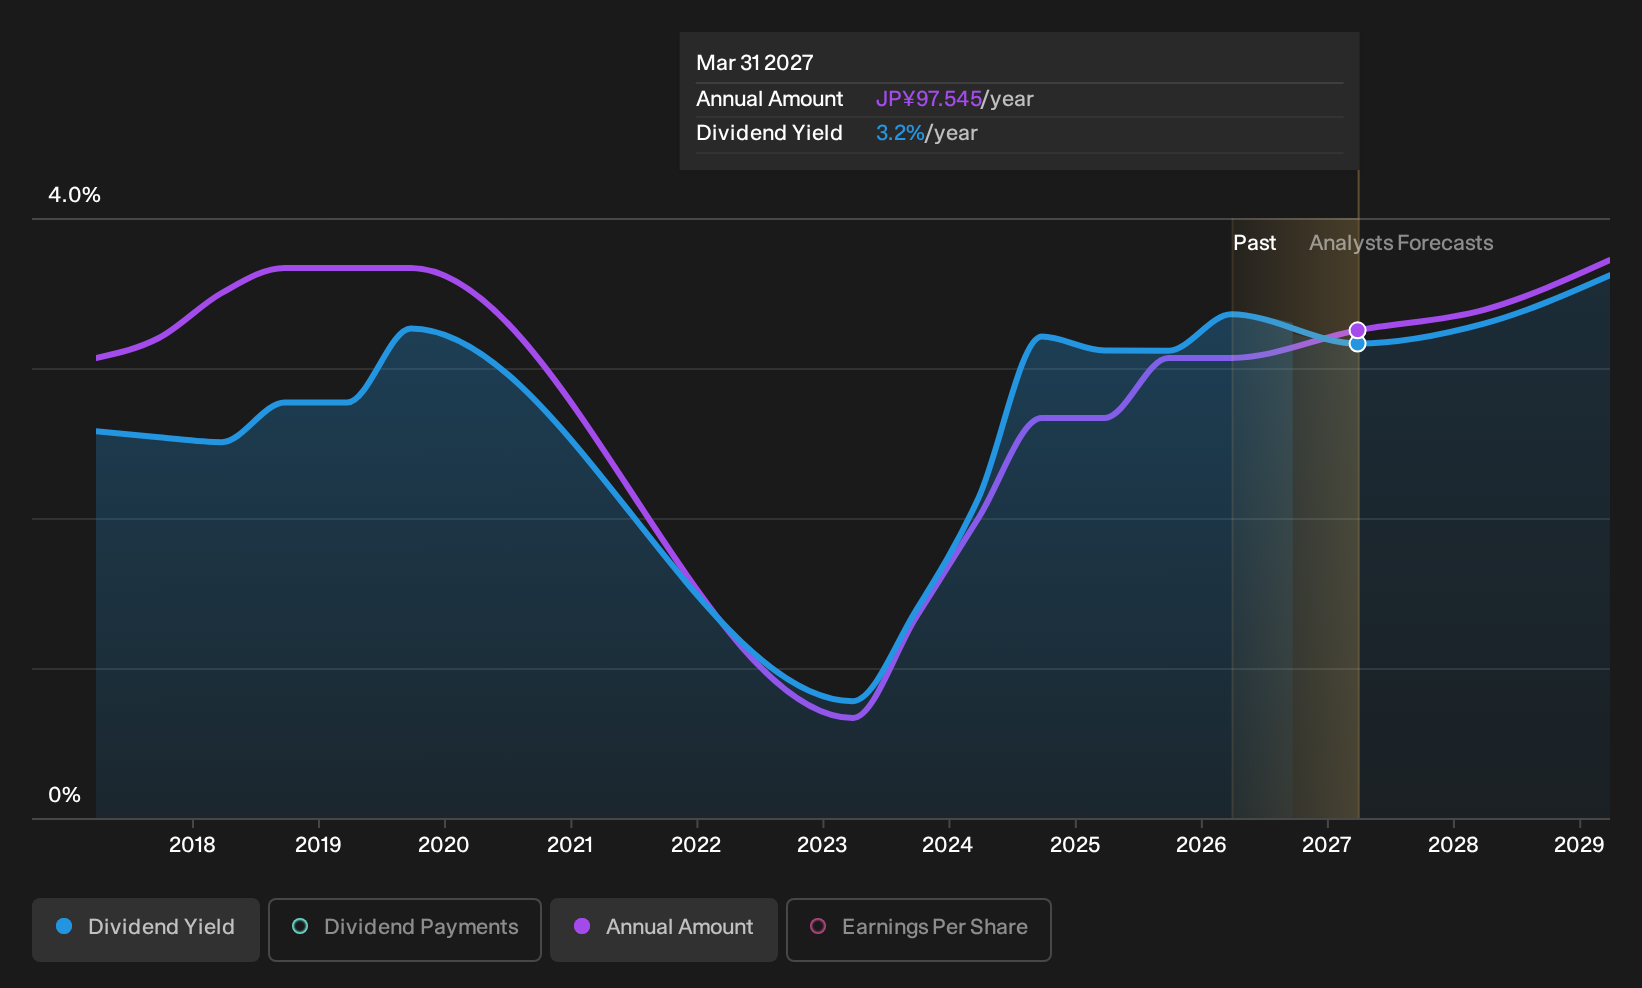Click the tooltip Annual Amount row label
Image resolution: width=1642 pixels, height=988 pixels.
[769, 99]
